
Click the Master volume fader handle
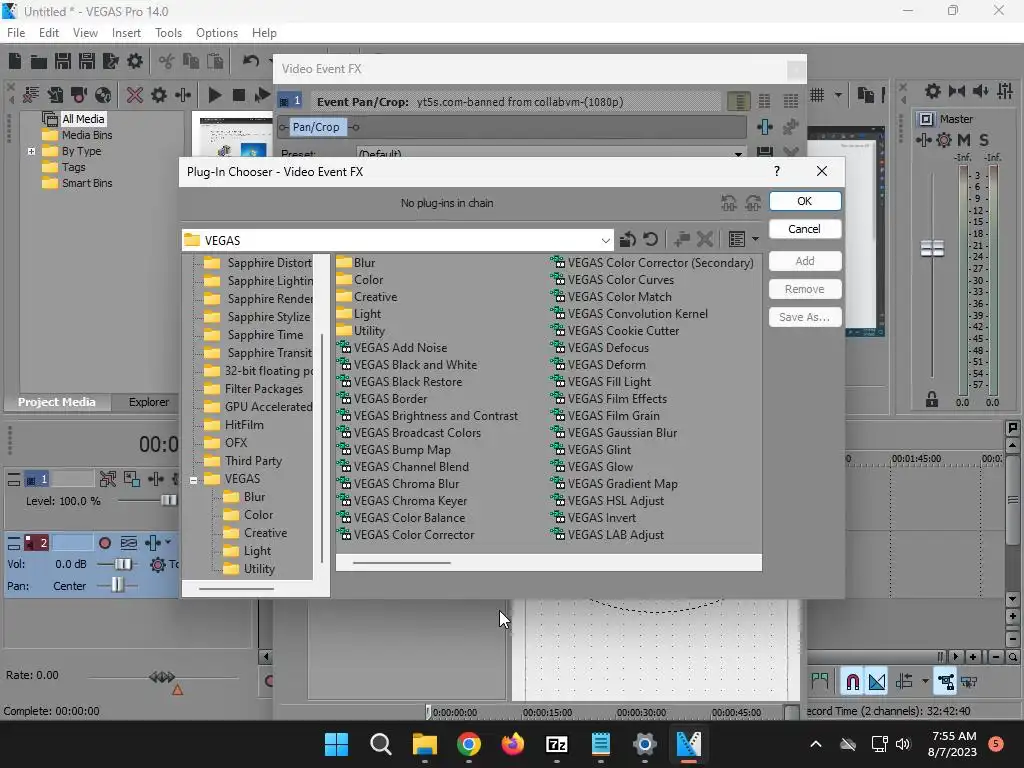(932, 249)
